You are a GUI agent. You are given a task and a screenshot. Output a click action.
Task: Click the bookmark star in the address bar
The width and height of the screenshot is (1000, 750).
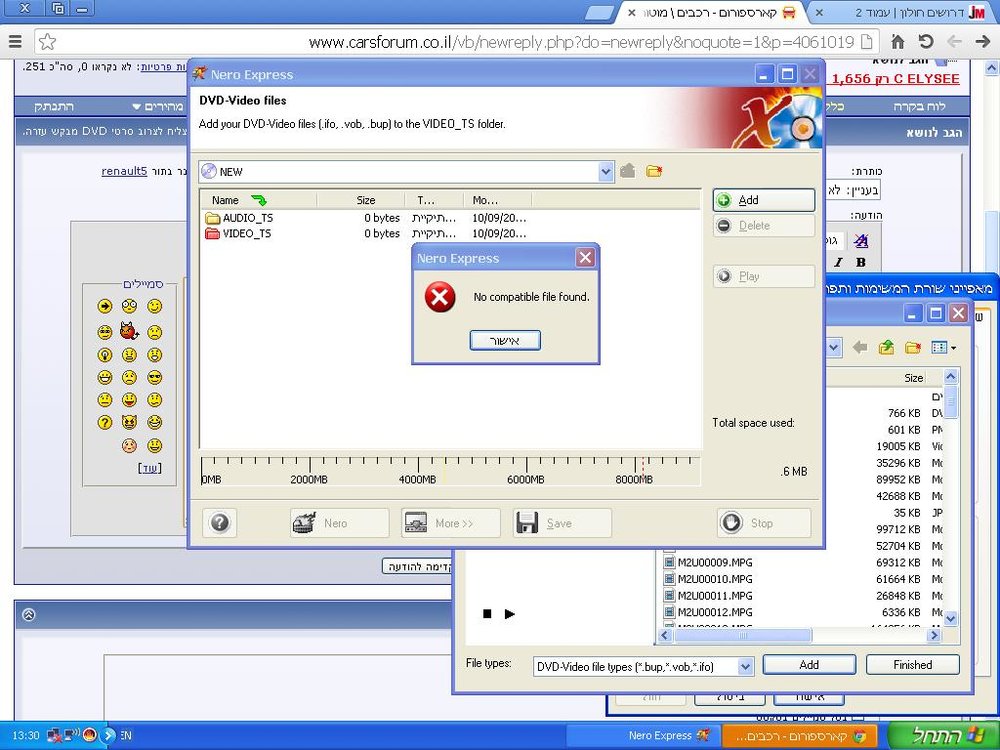pyautogui.click(x=47, y=42)
